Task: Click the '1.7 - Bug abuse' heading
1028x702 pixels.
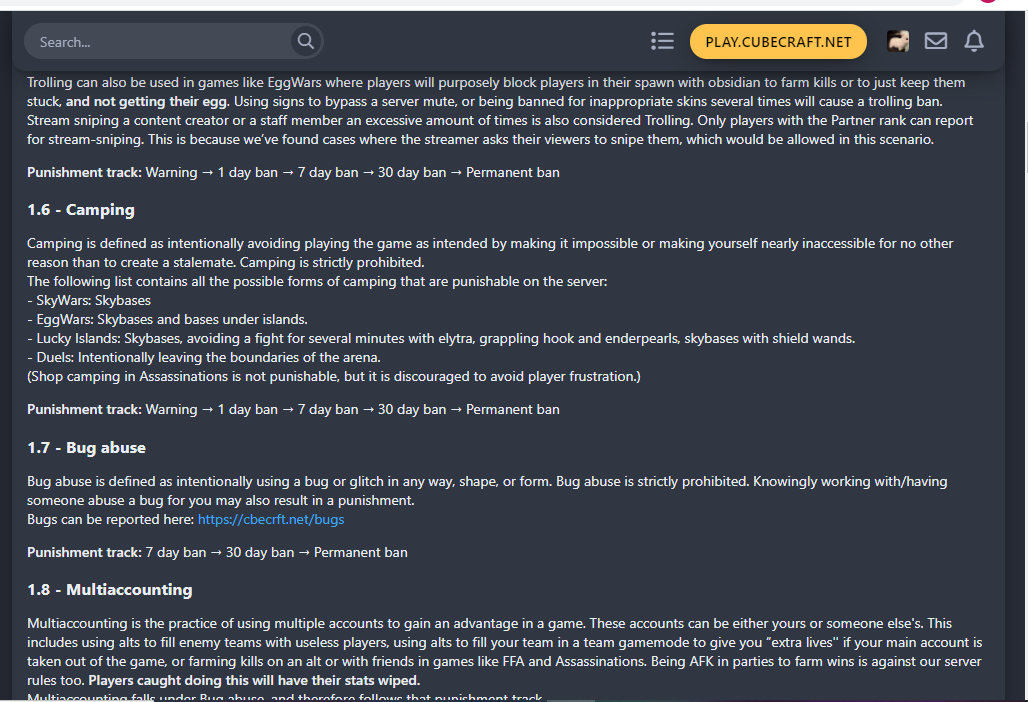Action: 87,448
